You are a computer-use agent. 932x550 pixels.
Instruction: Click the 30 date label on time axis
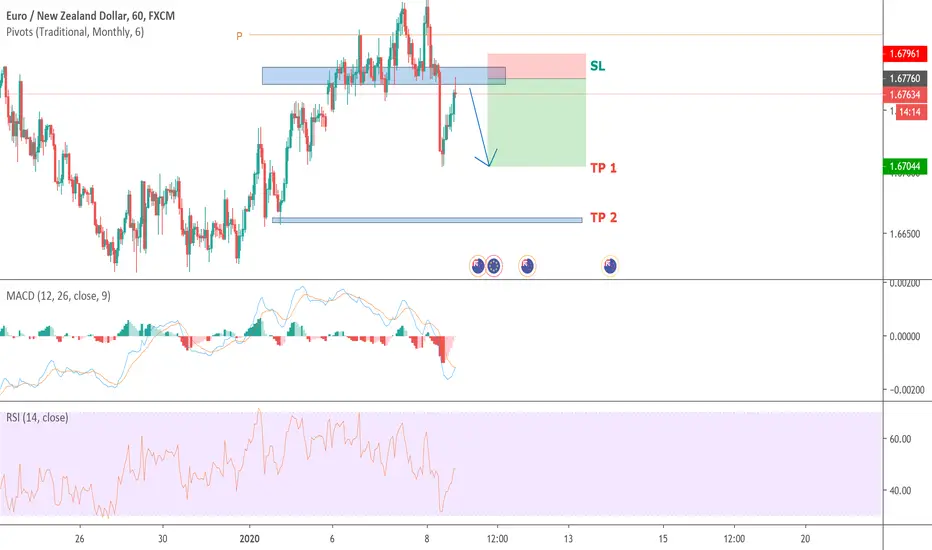point(163,539)
